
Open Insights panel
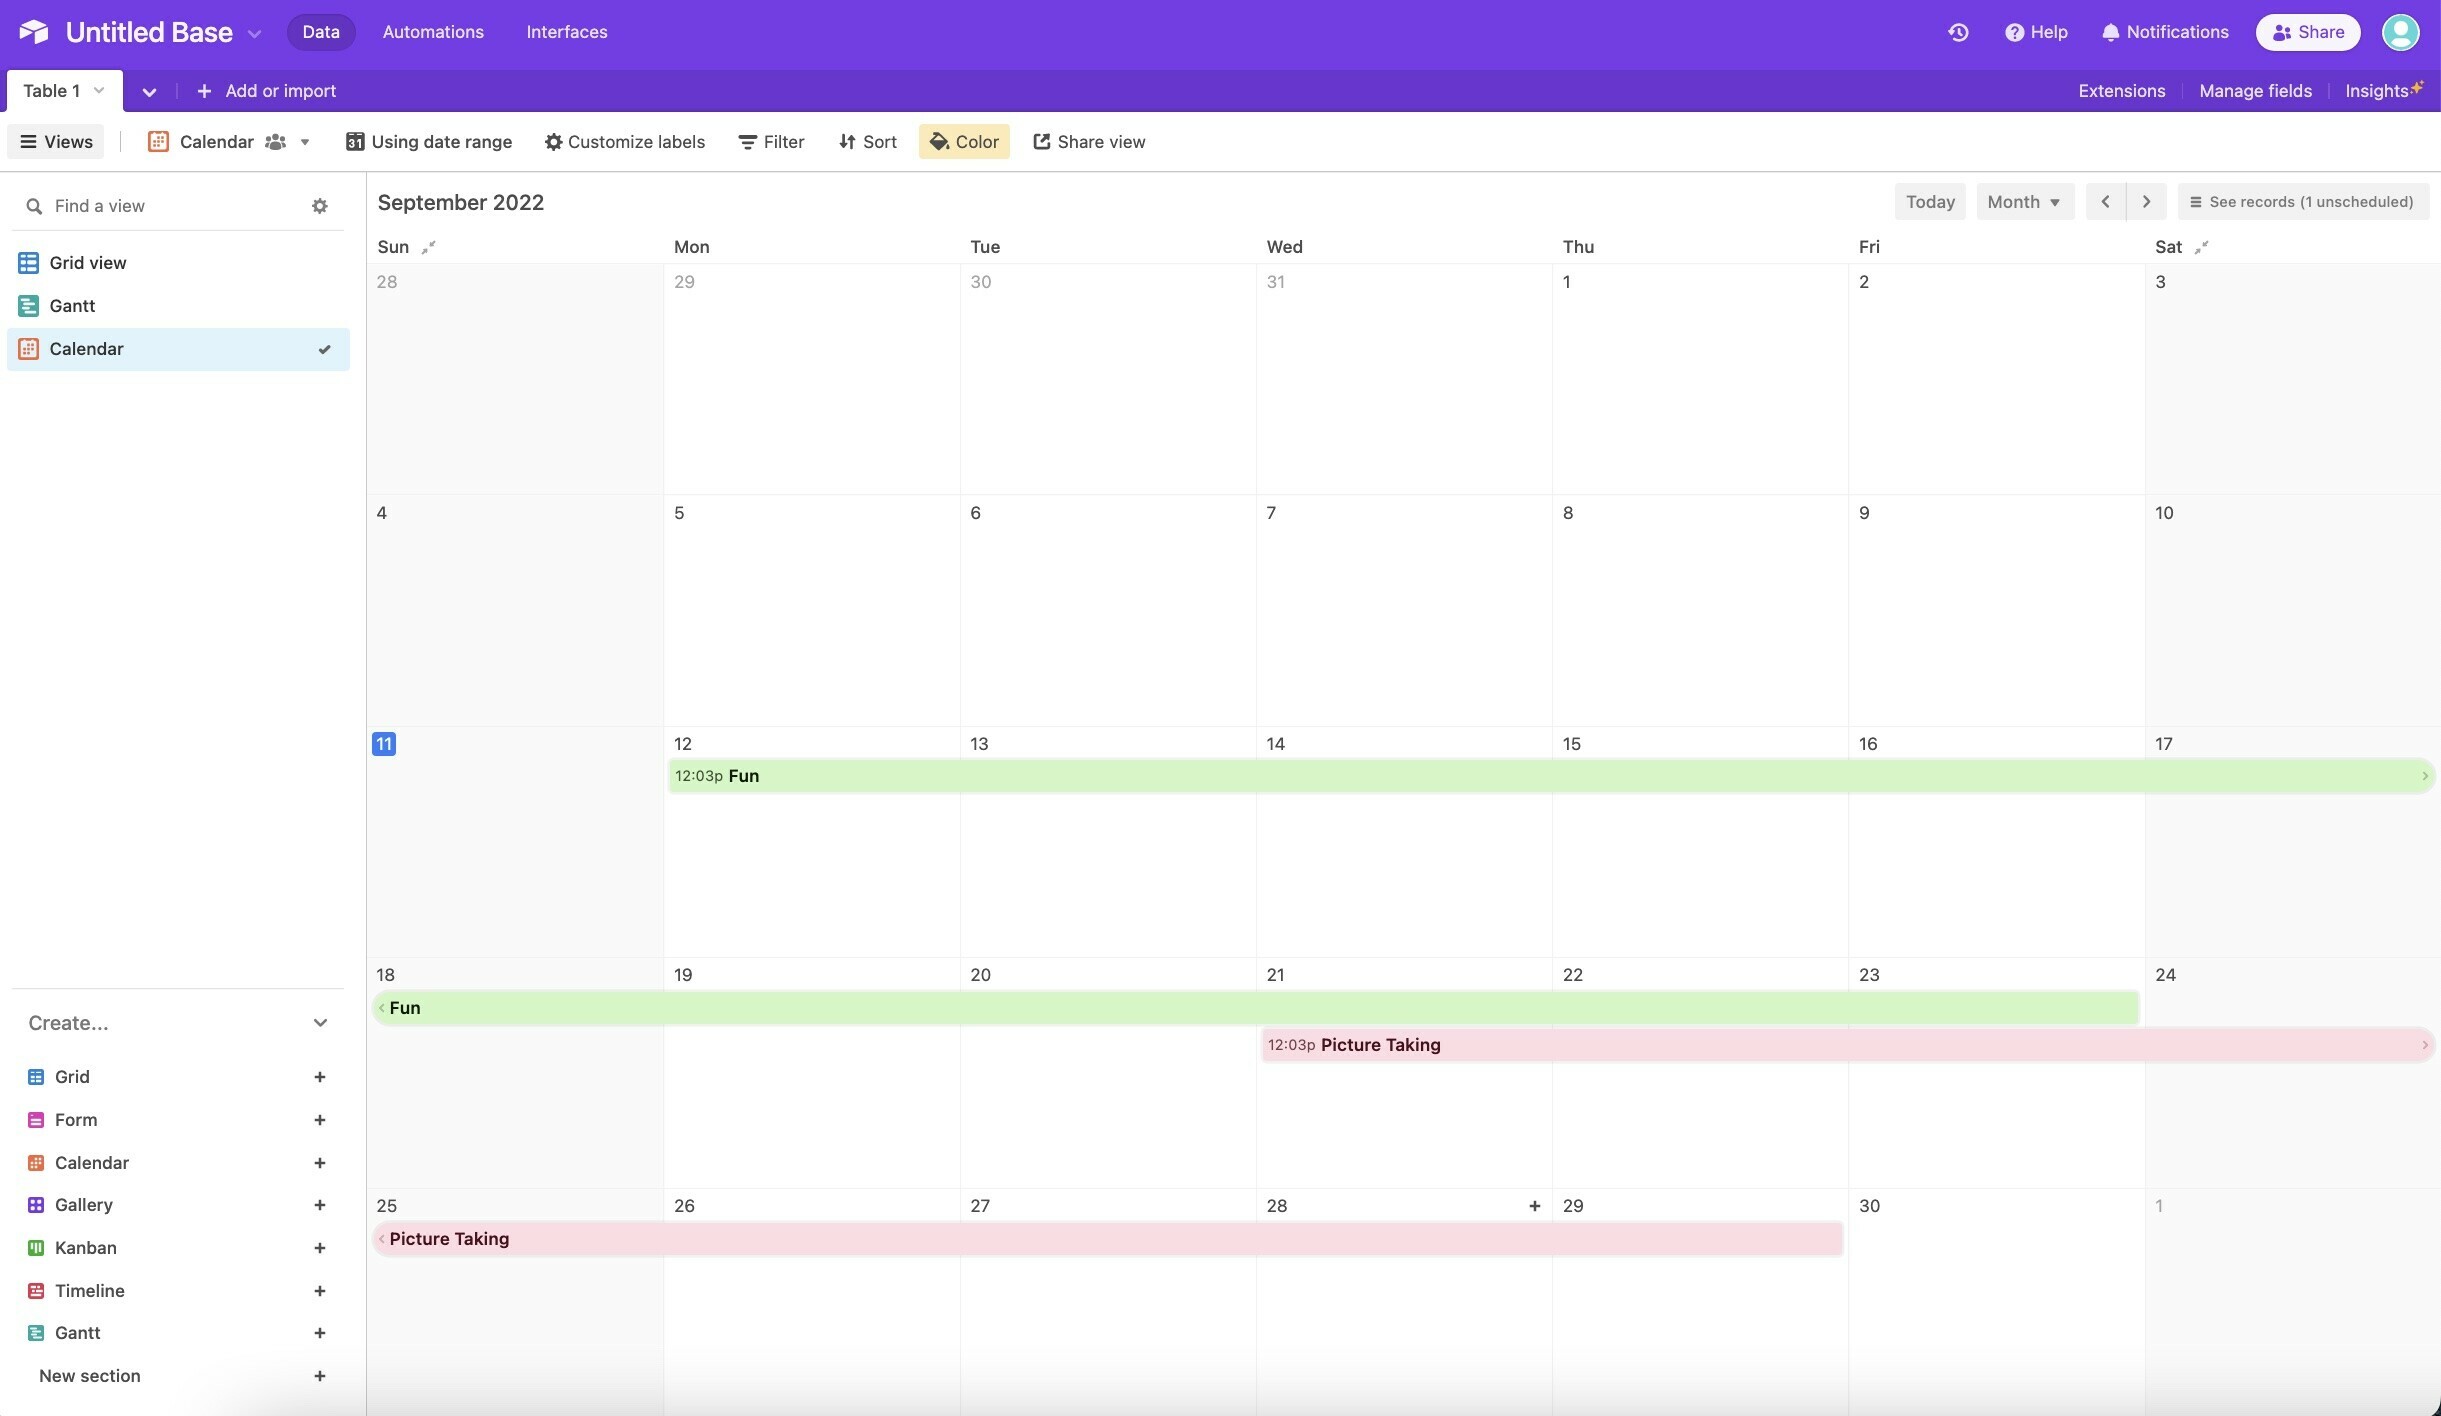2383,91
